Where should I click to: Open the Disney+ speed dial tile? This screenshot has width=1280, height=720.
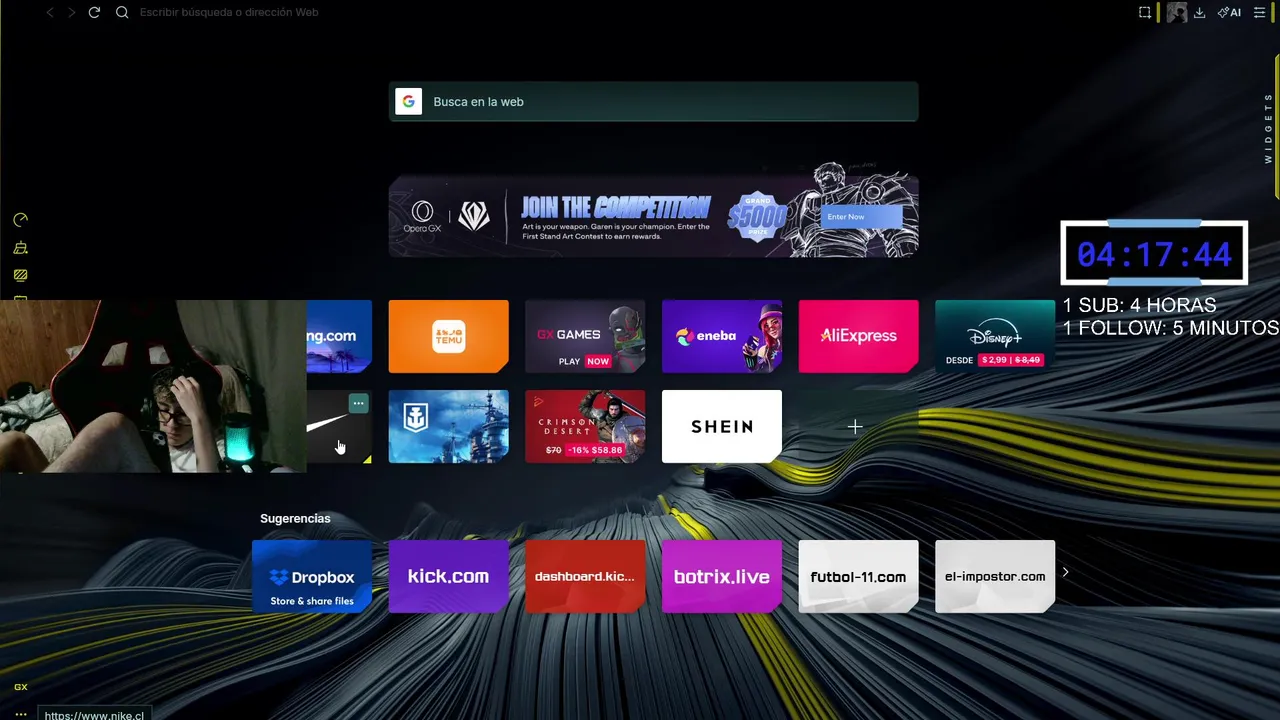pyautogui.click(x=995, y=336)
